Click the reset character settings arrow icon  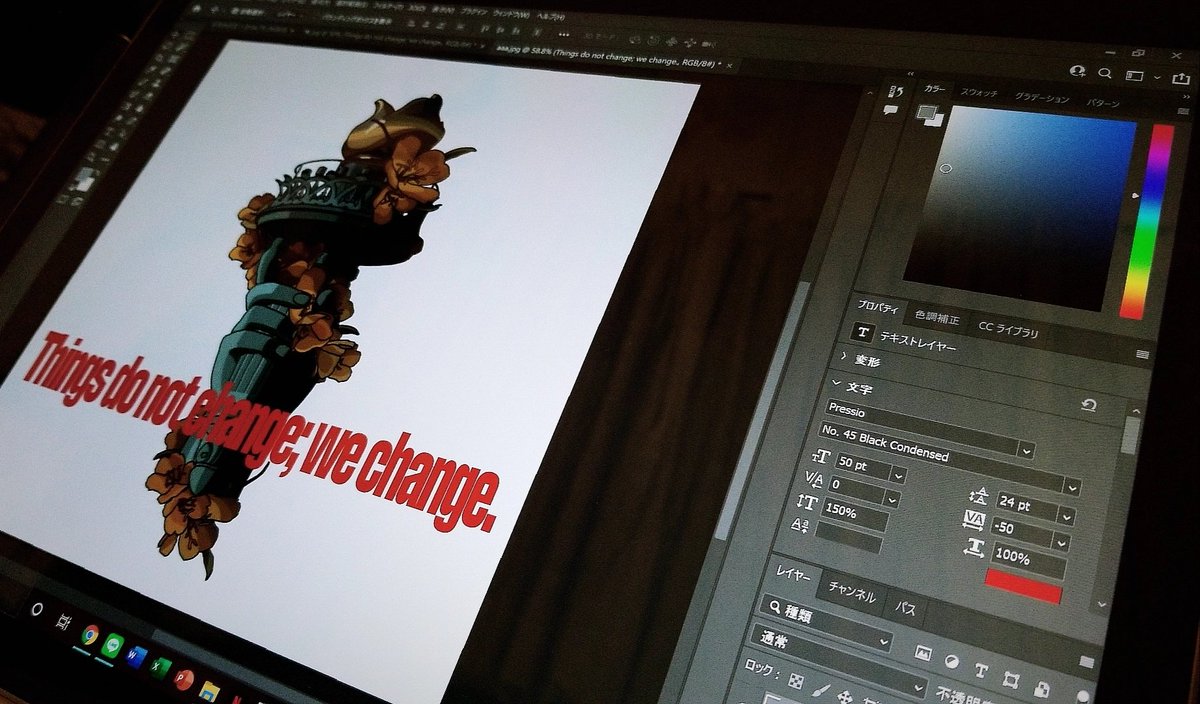click(x=1089, y=405)
